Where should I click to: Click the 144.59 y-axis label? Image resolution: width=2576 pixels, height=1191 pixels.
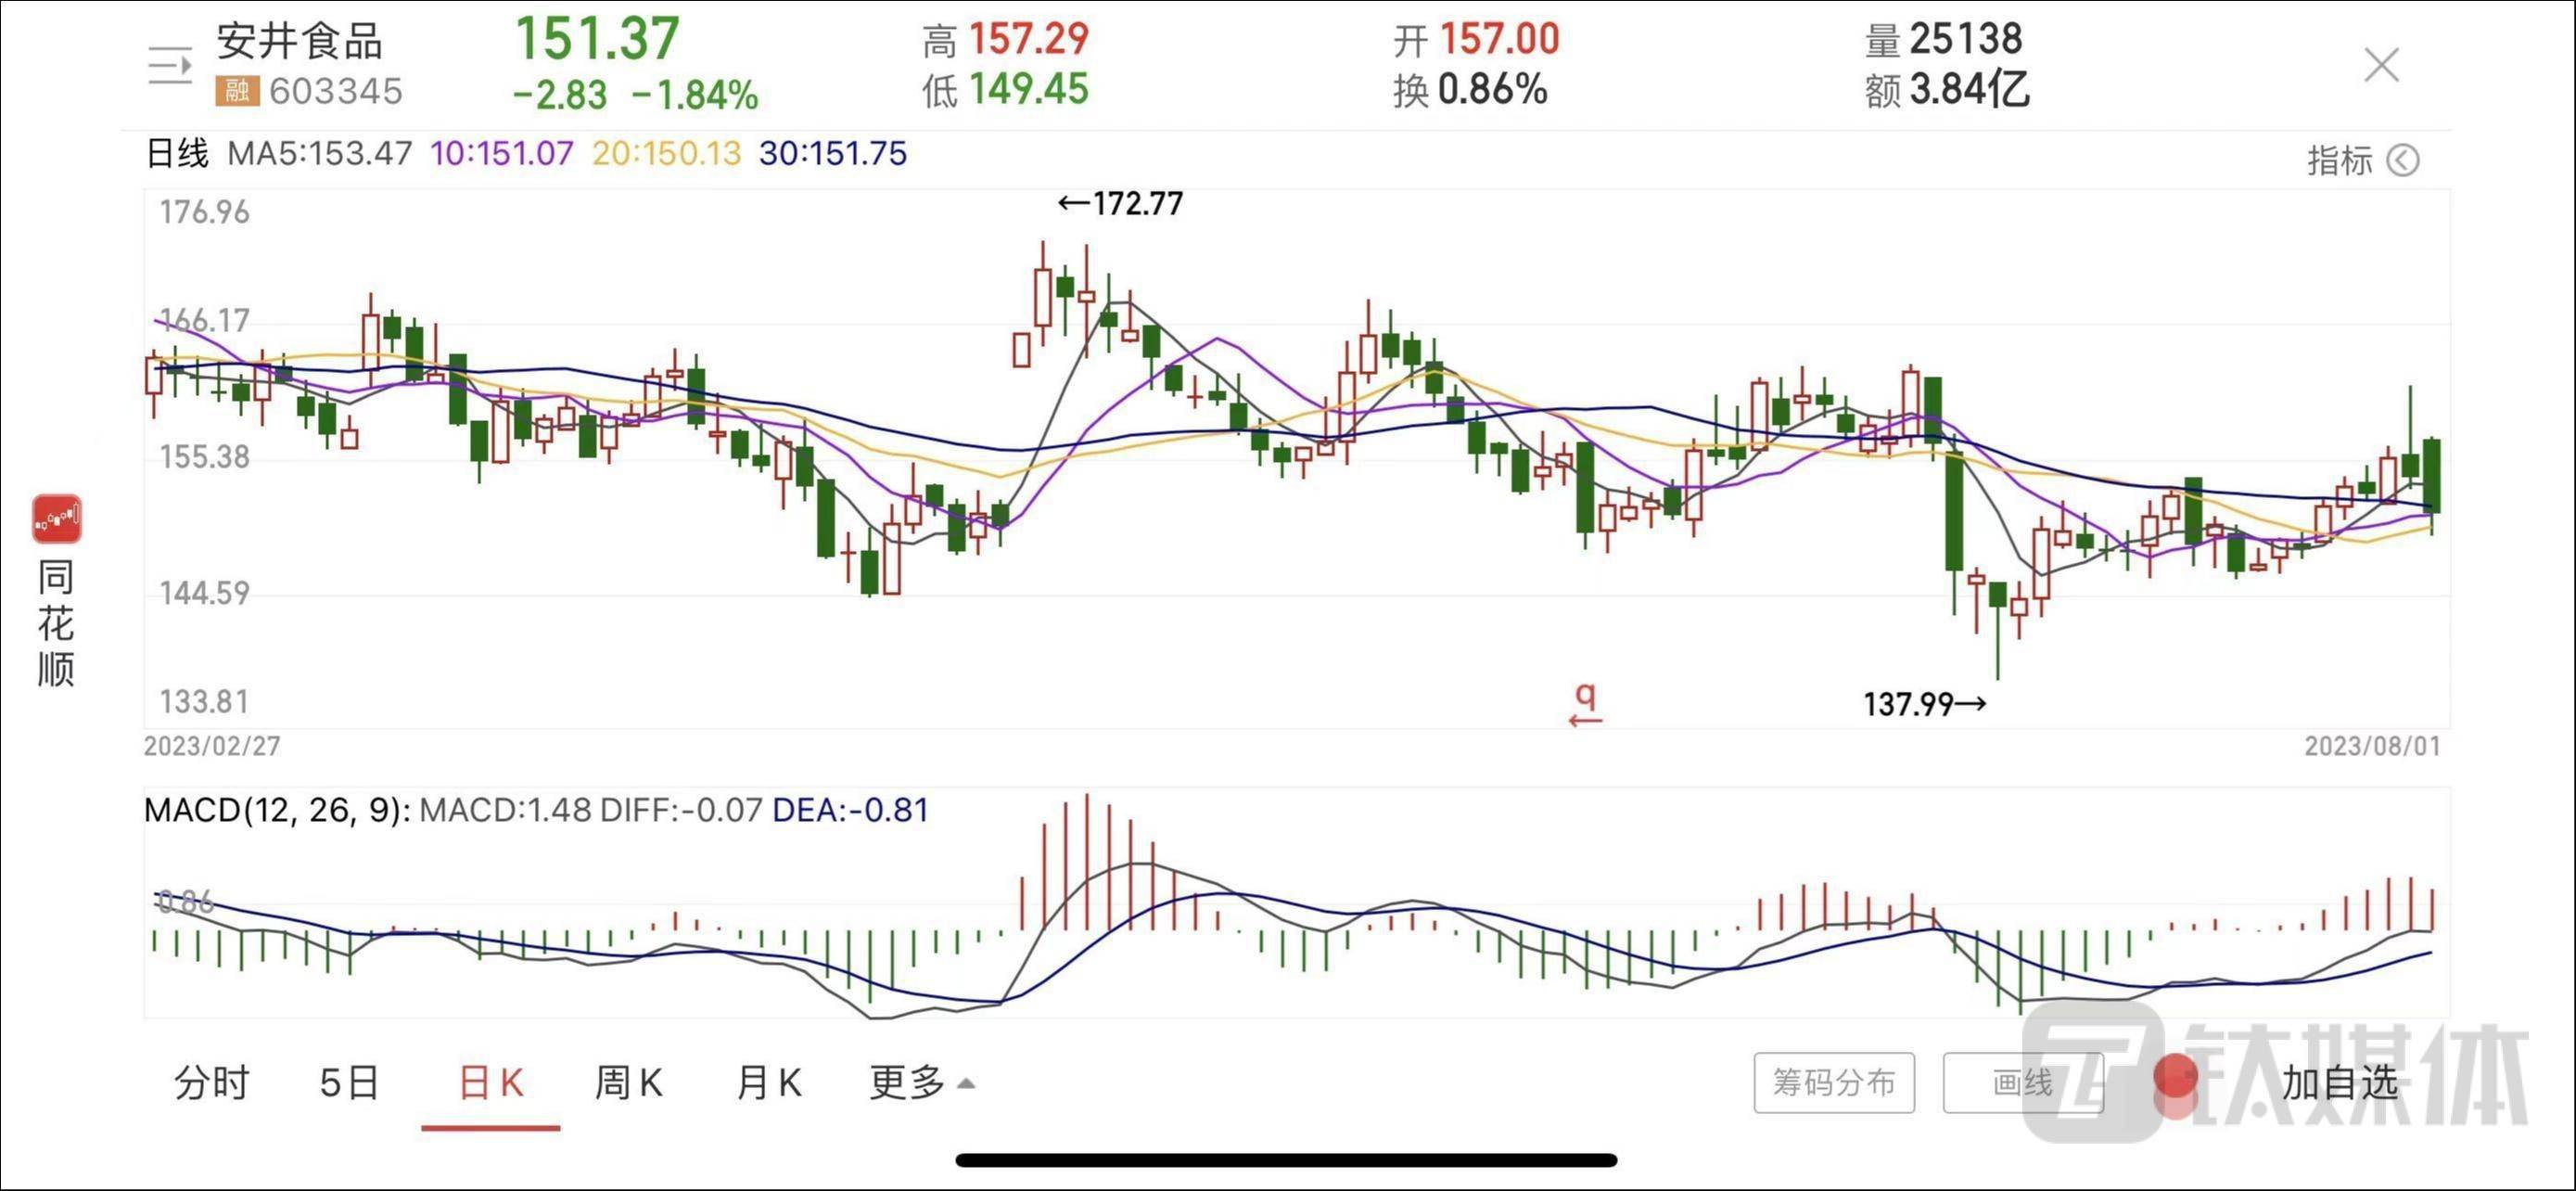pos(205,593)
